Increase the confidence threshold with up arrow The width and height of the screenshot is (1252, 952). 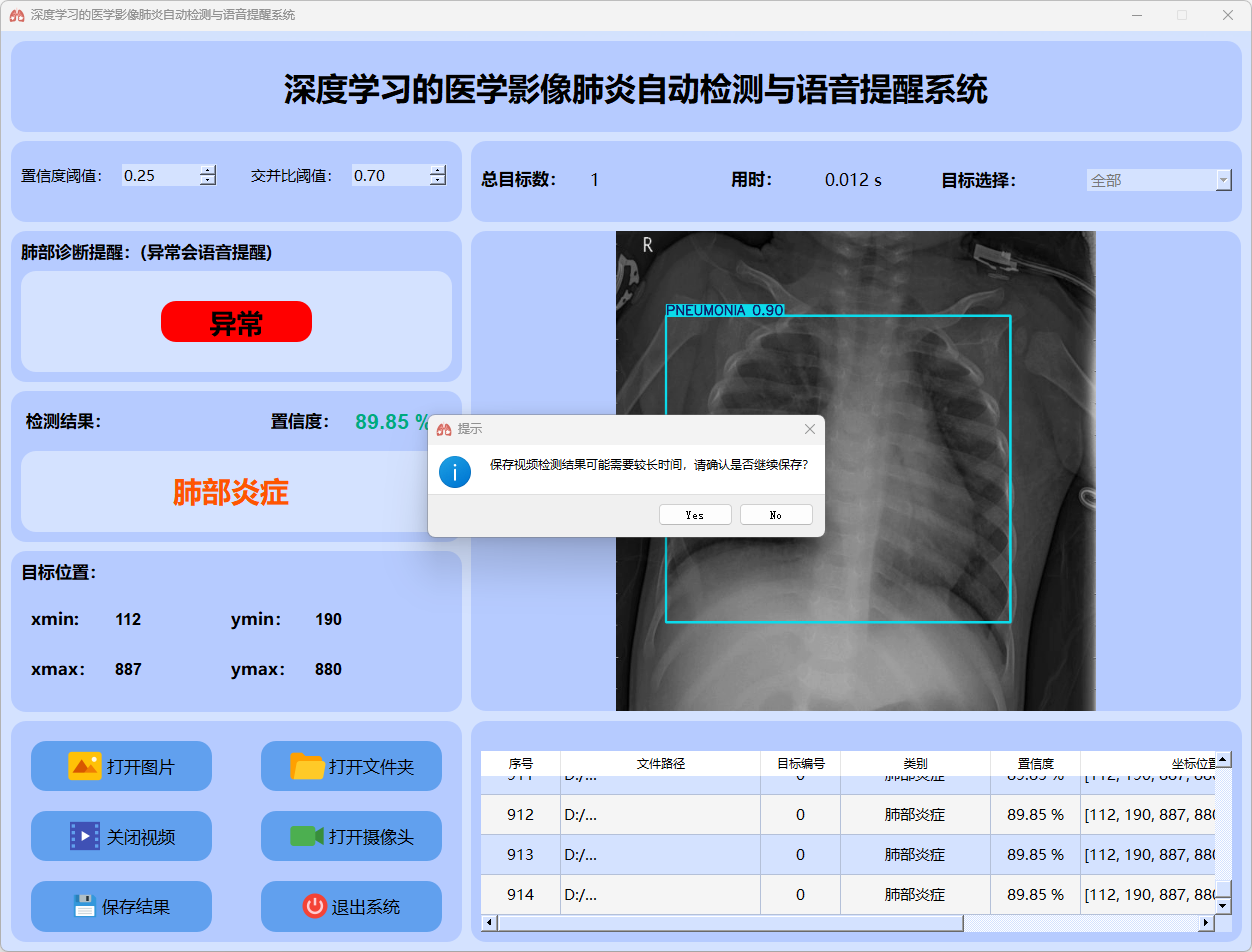pyautogui.click(x=208, y=170)
